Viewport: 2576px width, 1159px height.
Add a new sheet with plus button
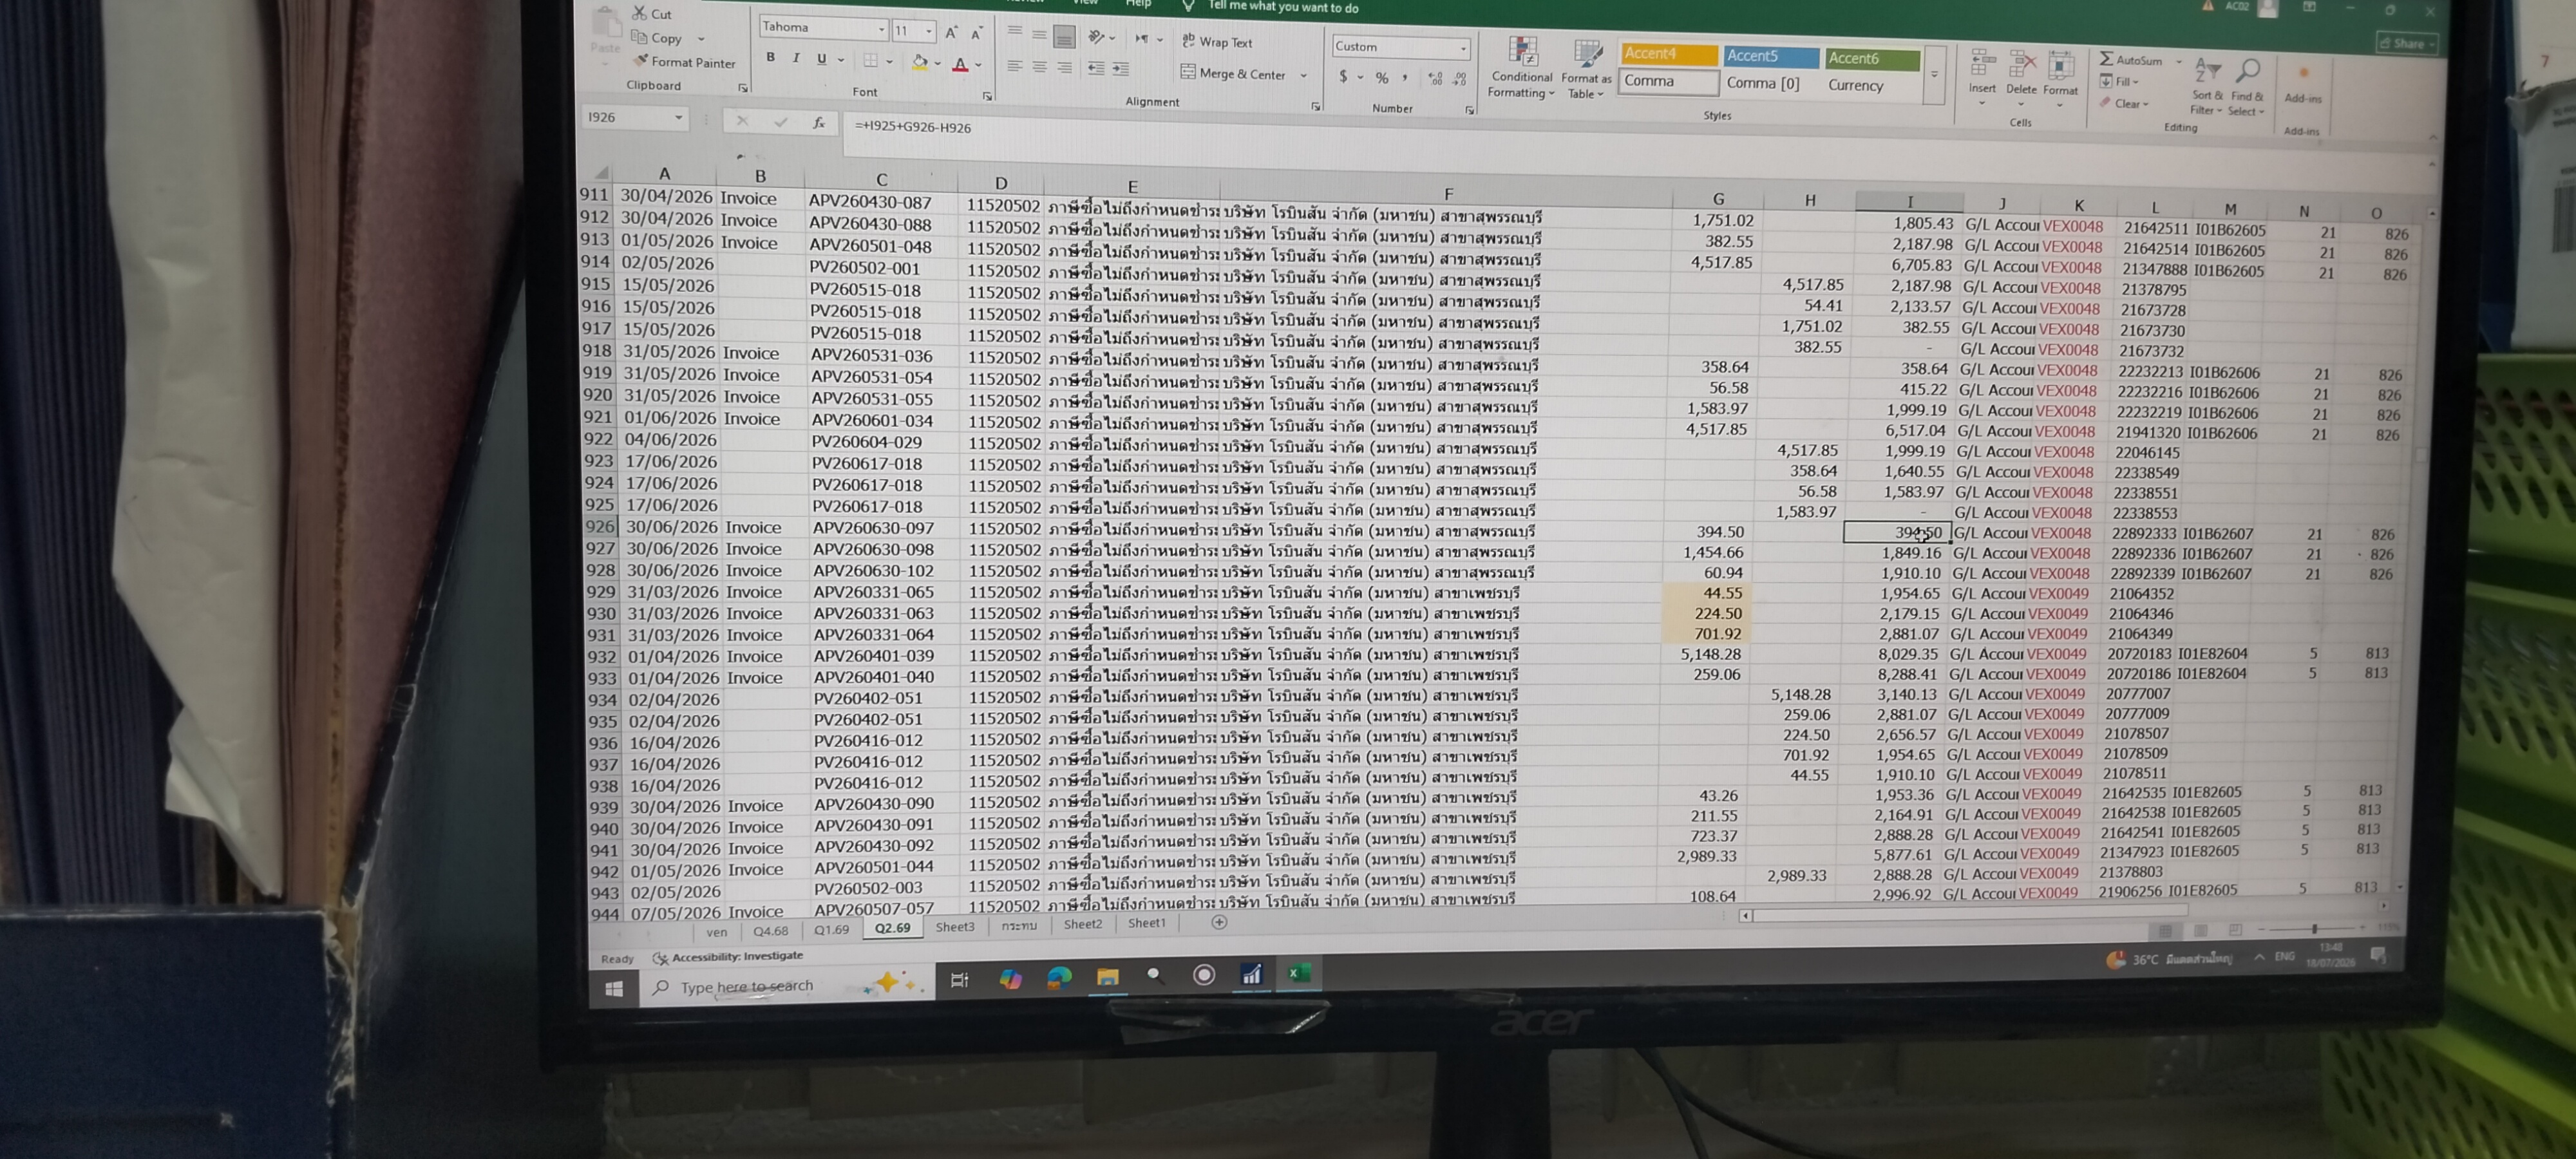(x=1218, y=922)
